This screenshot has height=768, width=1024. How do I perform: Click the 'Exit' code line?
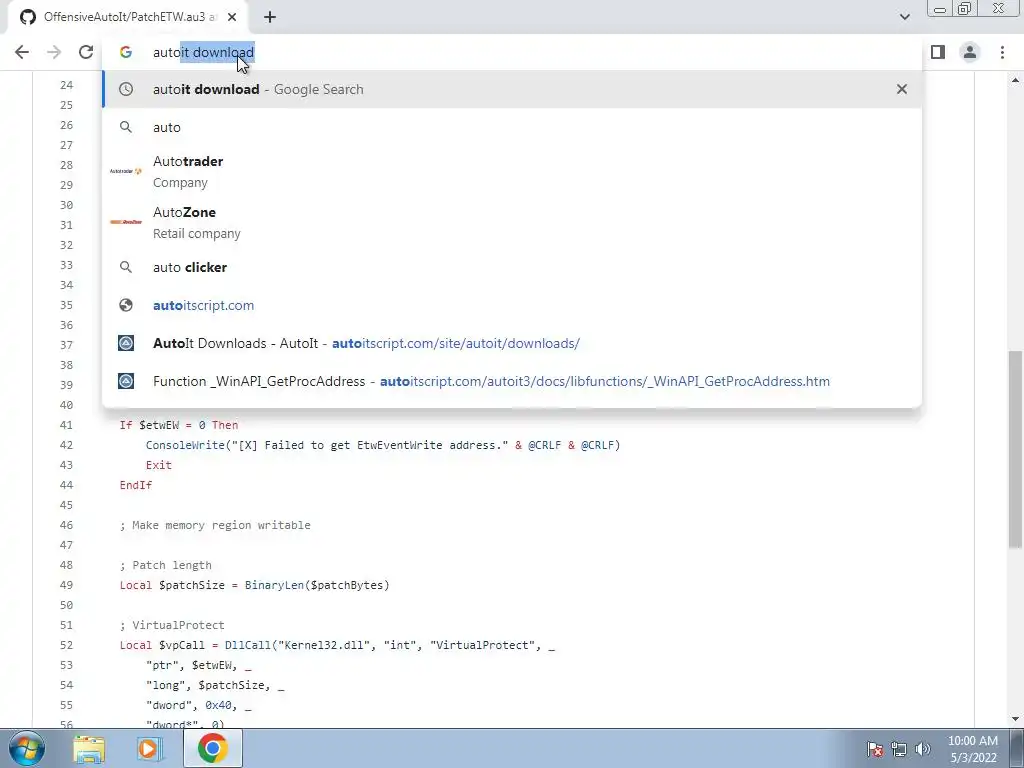point(159,465)
